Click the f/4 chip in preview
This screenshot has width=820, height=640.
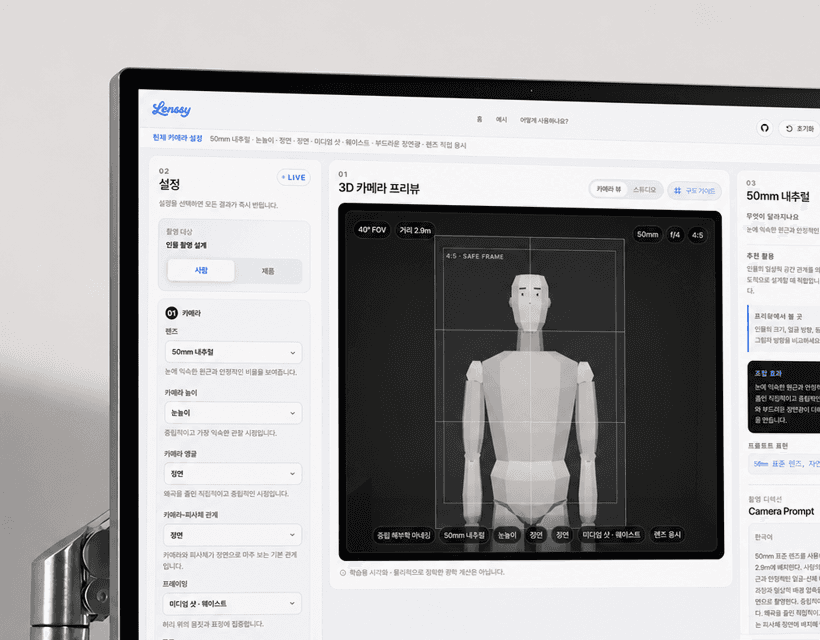click(675, 235)
